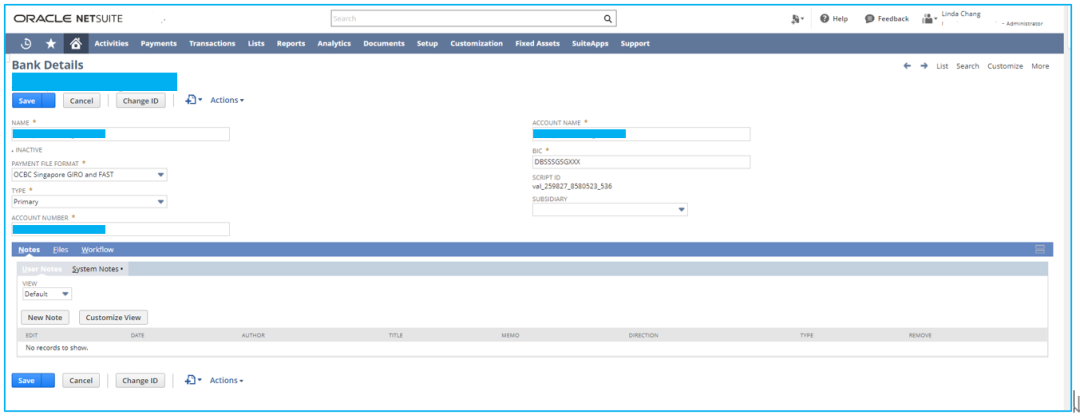
Task: Go to previous record with left arrow
Action: [x=907, y=66]
